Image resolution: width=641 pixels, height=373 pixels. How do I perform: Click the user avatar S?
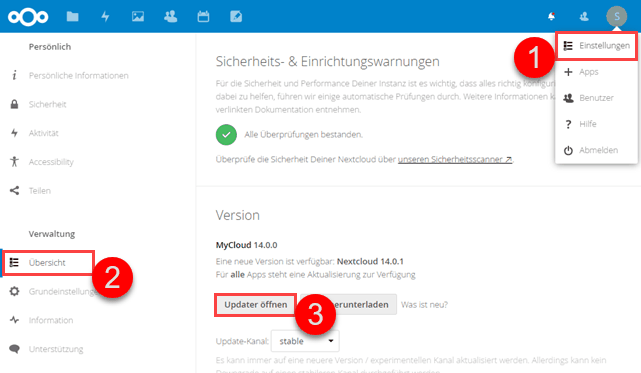(616, 16)
